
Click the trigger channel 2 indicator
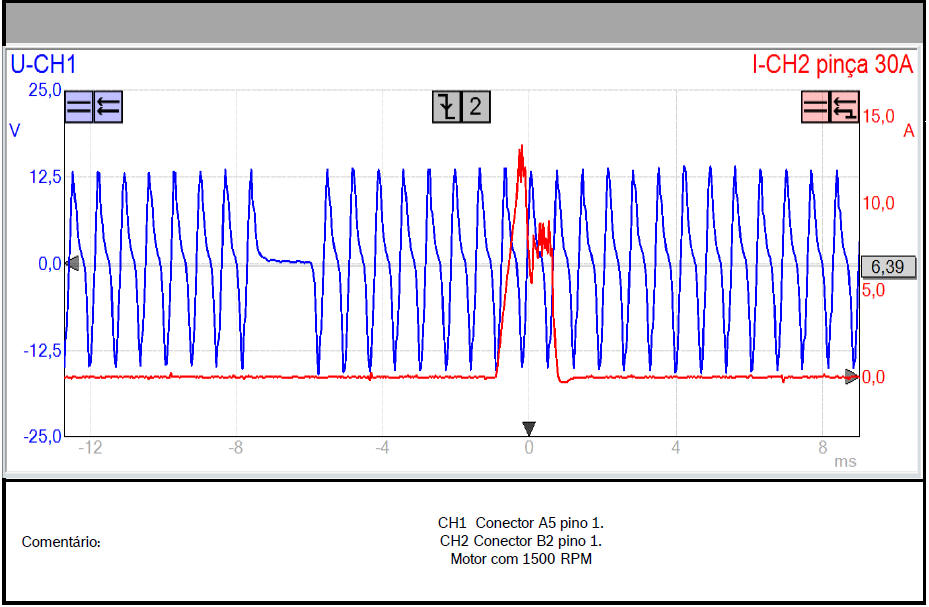click(x=476, y=106)
